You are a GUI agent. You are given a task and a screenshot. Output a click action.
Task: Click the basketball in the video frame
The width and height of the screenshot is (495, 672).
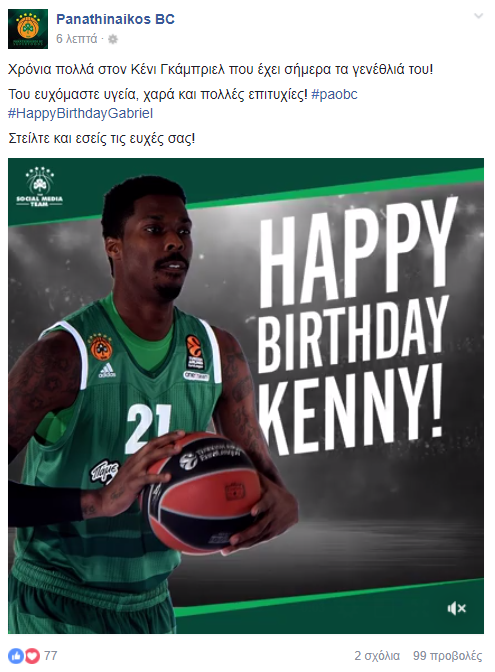pyautogui.click(x=201, y=493)
